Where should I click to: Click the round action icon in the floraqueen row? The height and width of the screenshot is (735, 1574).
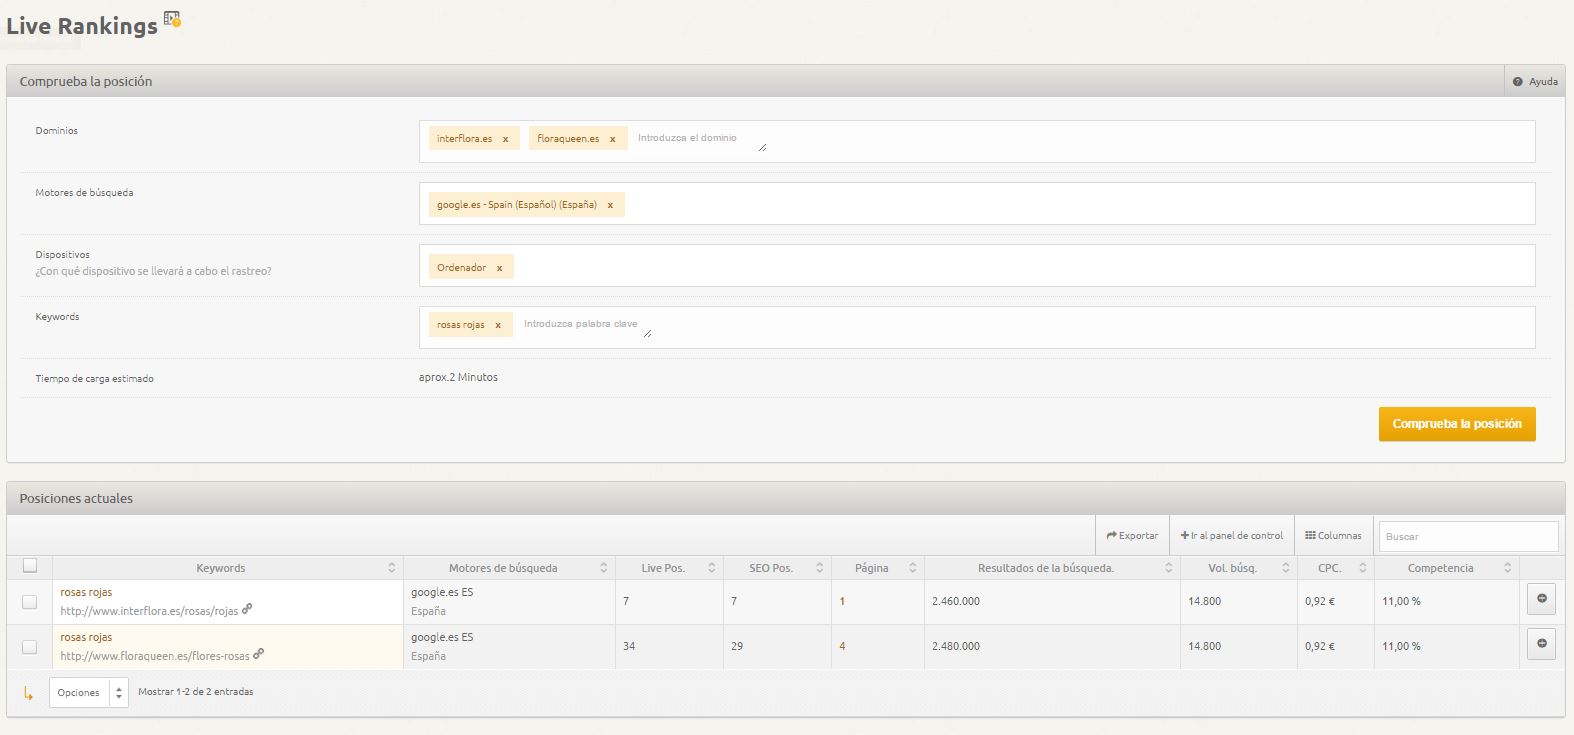coord(1541,643)
